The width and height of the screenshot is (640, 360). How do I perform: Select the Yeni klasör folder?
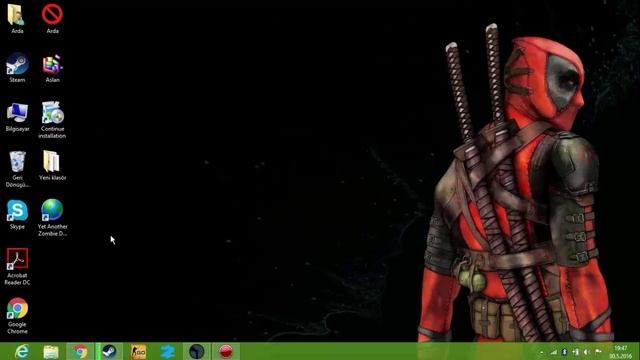pyautogui.click(x=52, y=165)
